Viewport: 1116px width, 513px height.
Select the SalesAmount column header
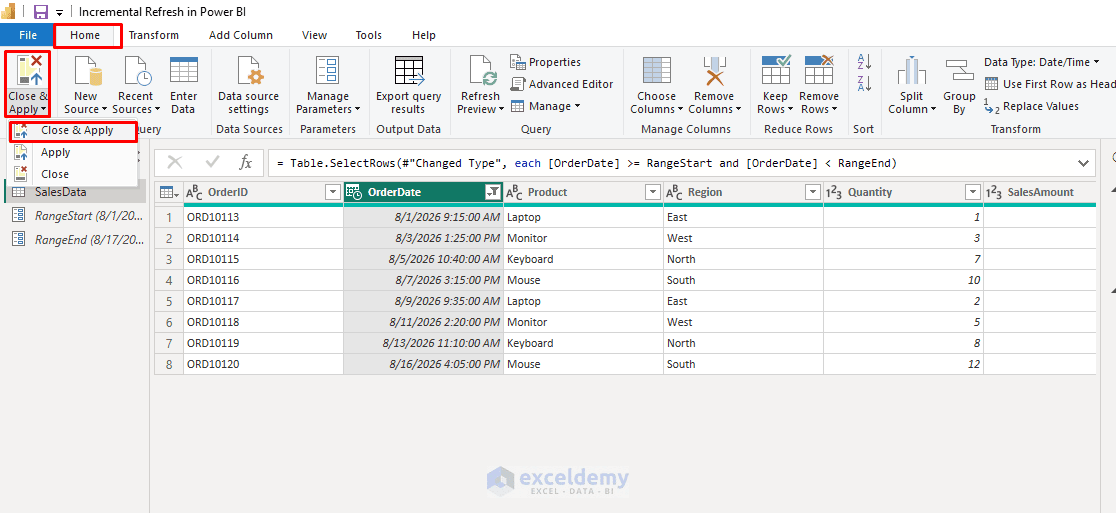[x=1040, y=192]
